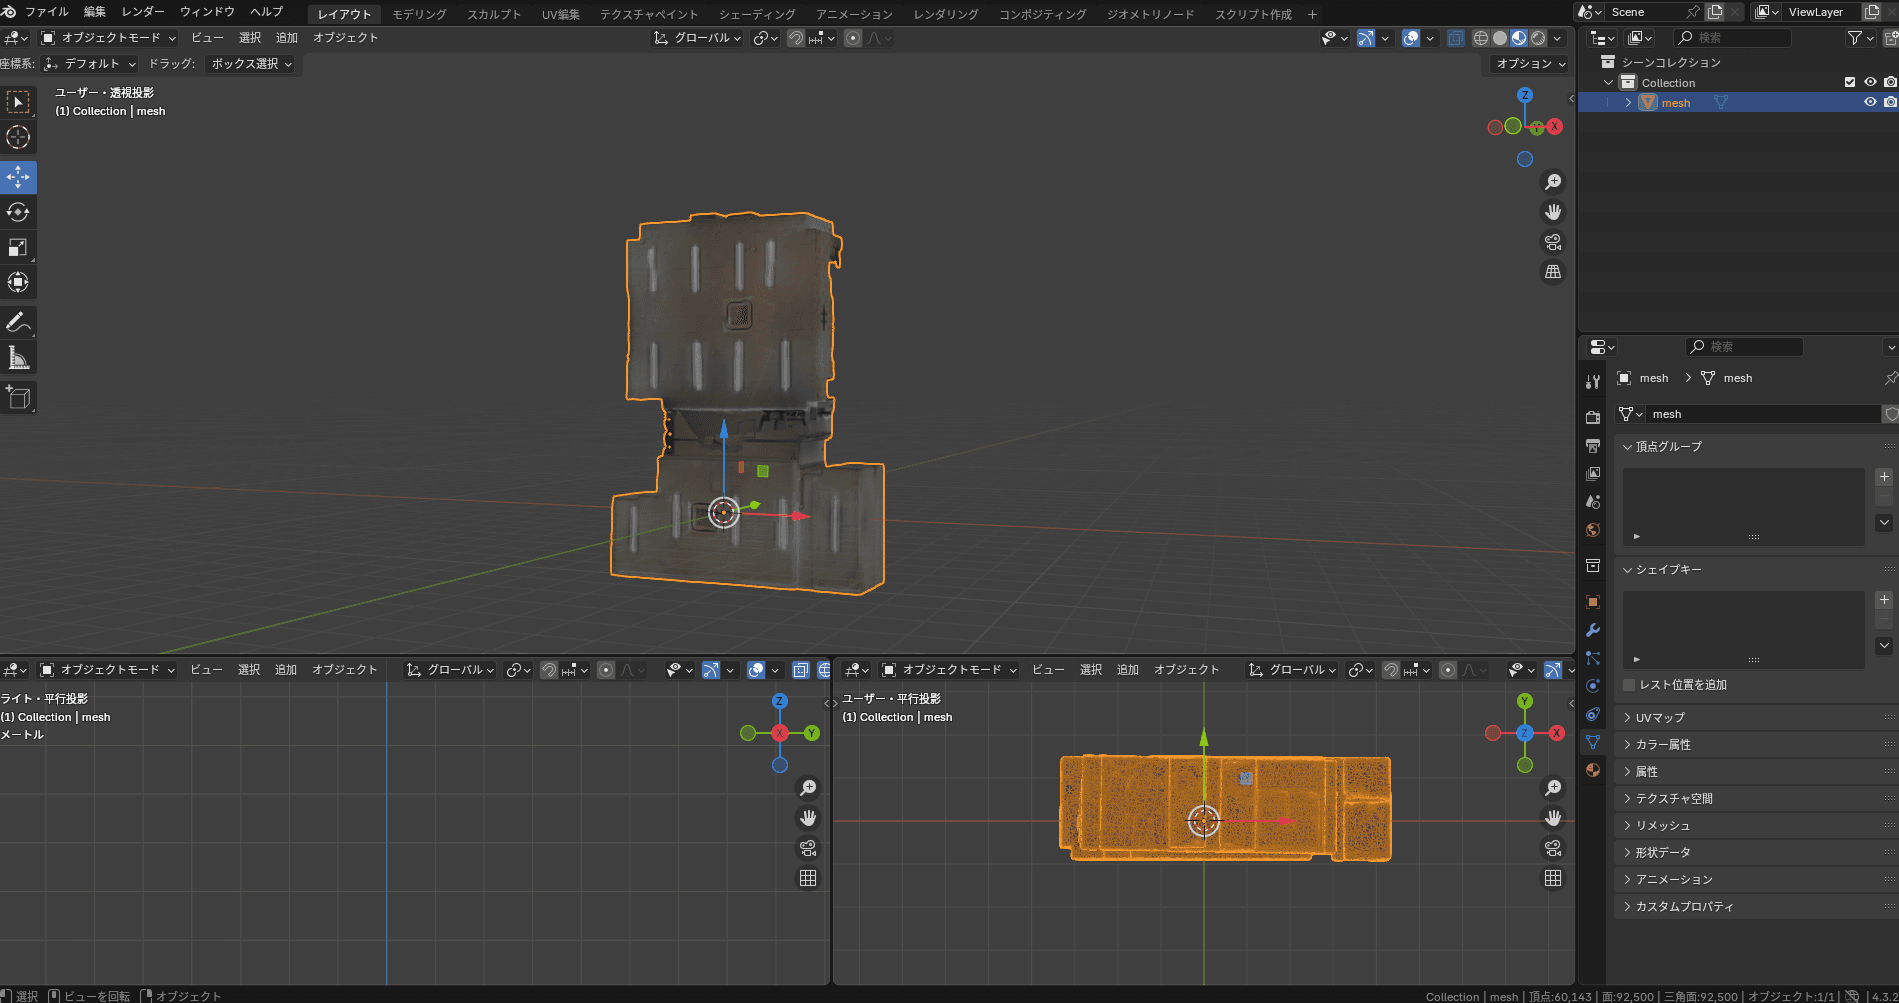Image resolution: width=1899 pixels, height=1003 pixels.
Task: Pick the Add Cube tool
Action: (x=18, y=397)
